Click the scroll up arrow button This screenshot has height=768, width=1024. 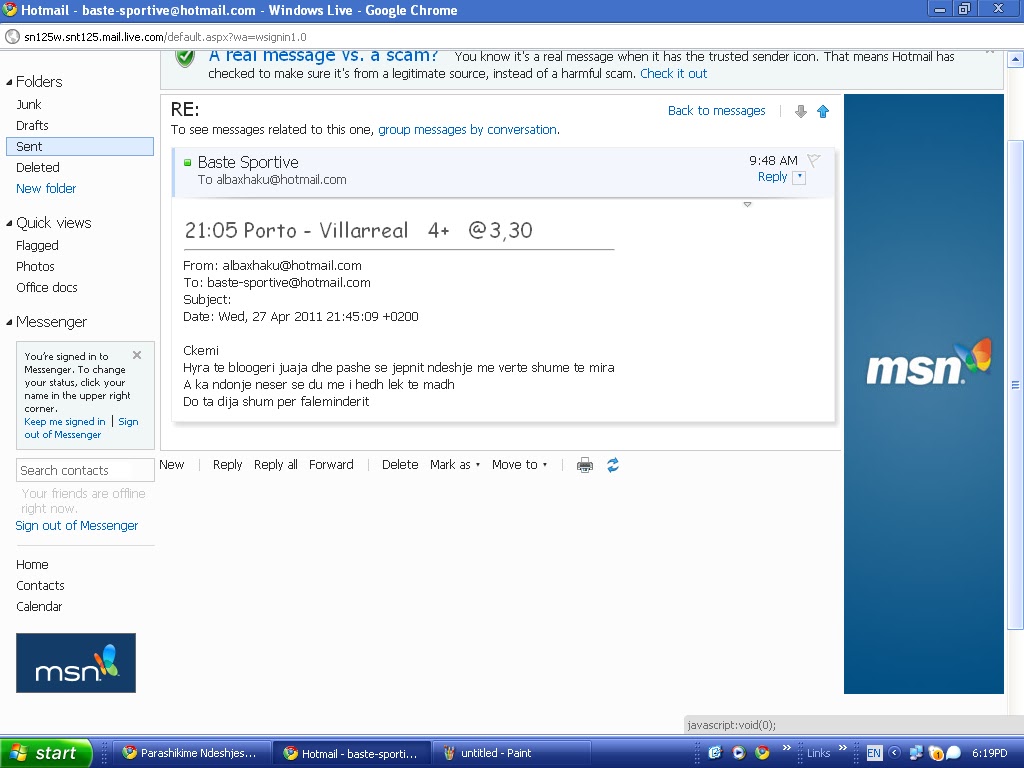pos(1015,60)
